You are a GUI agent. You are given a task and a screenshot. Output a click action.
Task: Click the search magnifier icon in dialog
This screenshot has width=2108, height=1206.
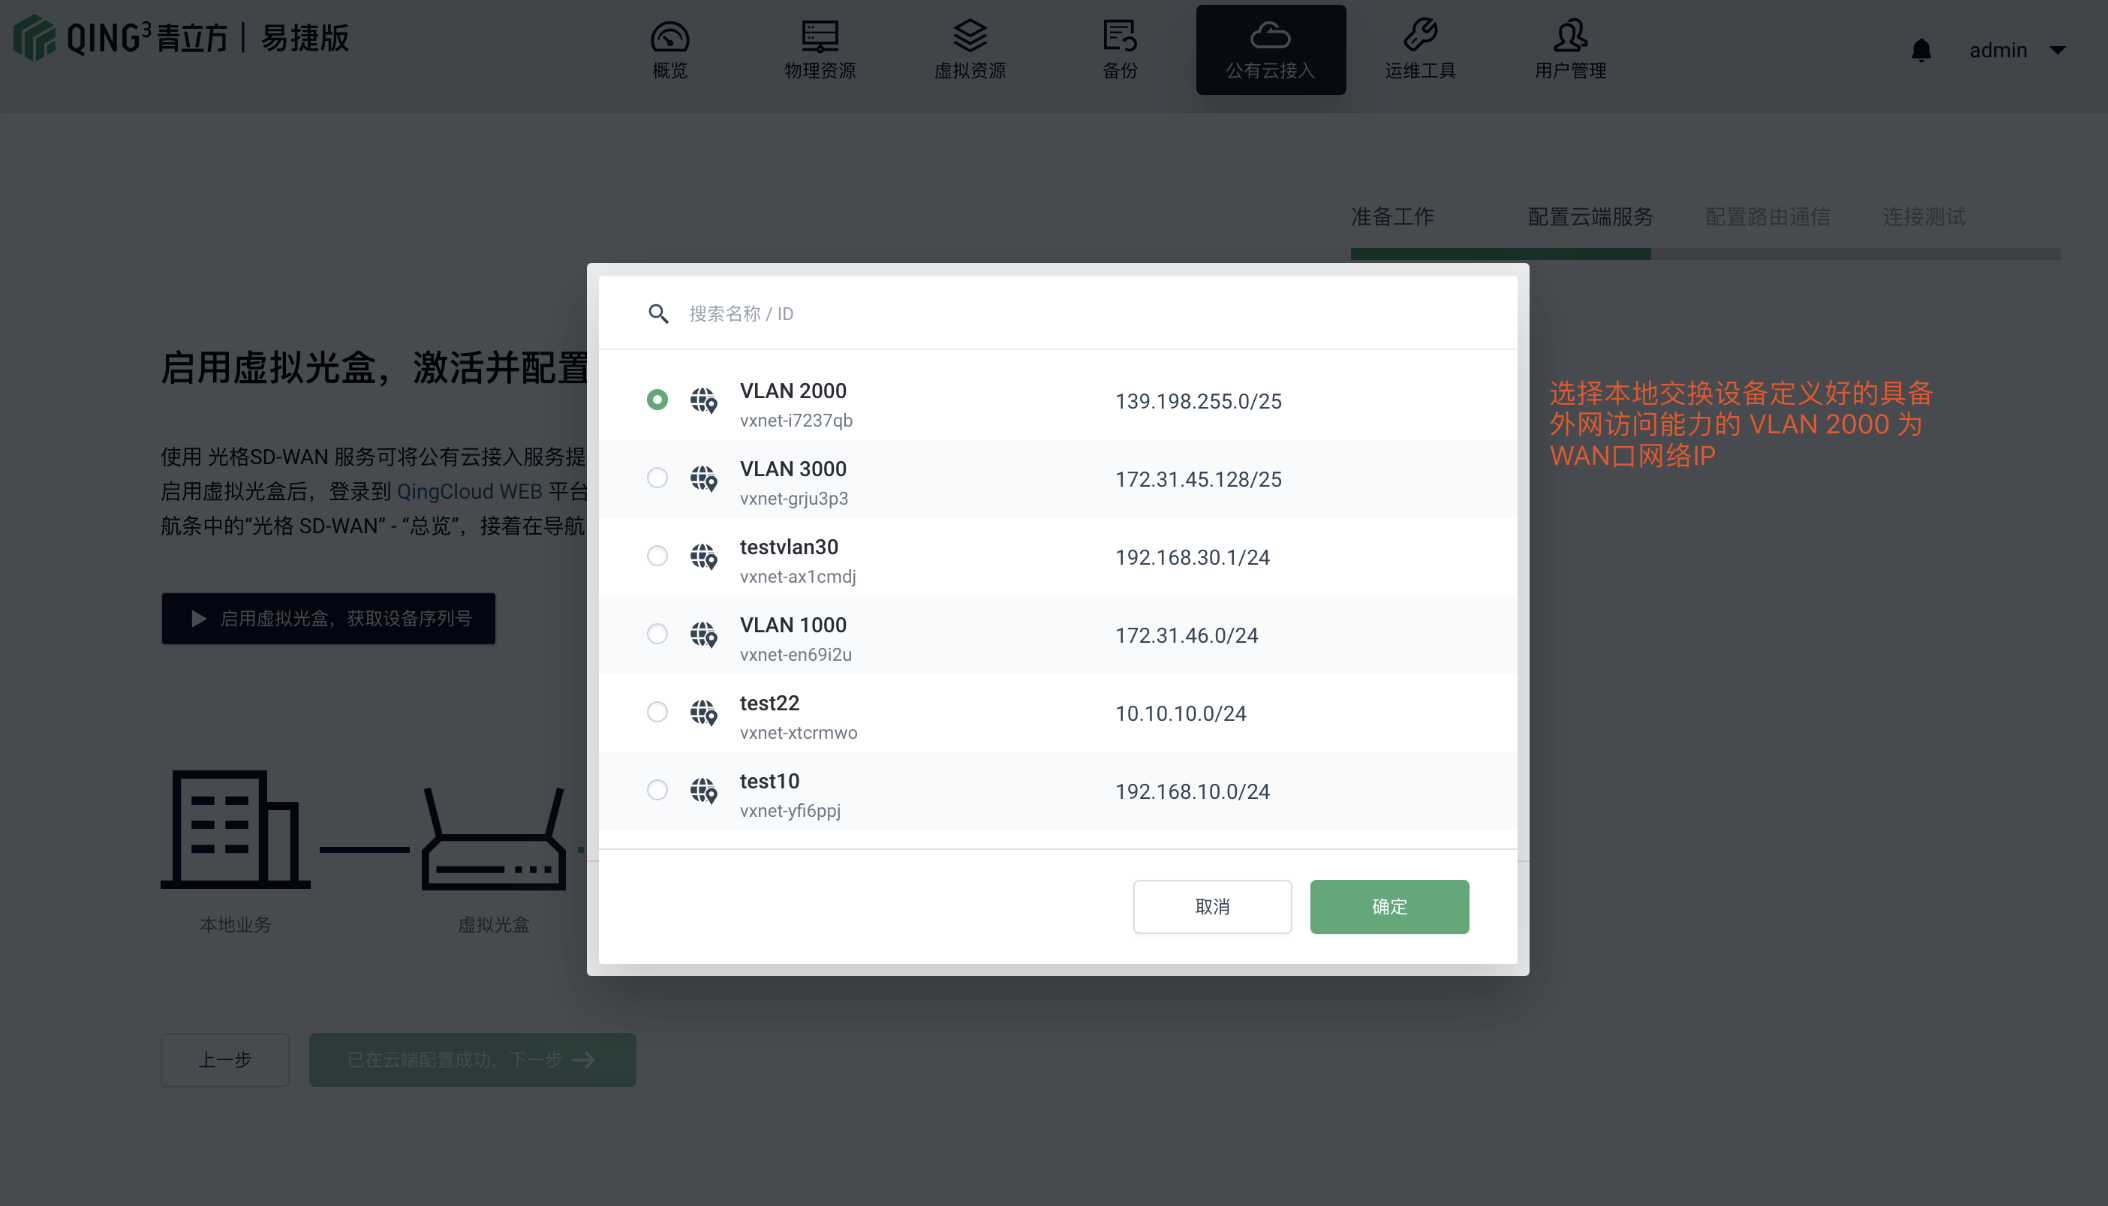click(658, 314)
